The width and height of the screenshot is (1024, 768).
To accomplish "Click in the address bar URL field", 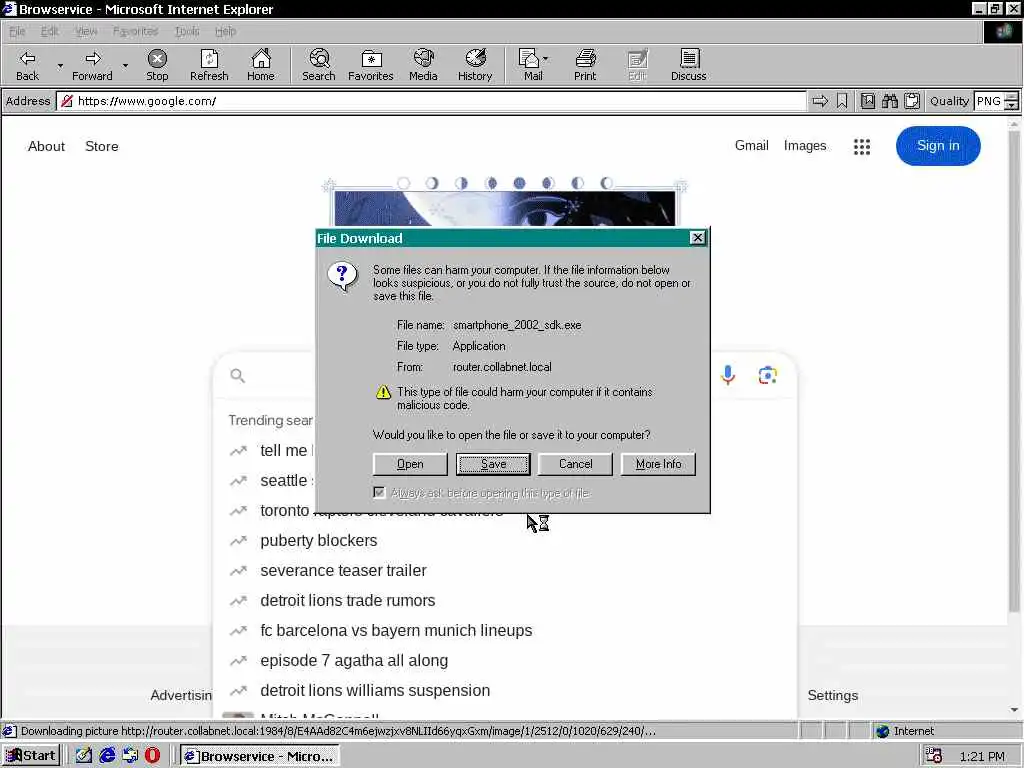I will click(x=431, y=101).
